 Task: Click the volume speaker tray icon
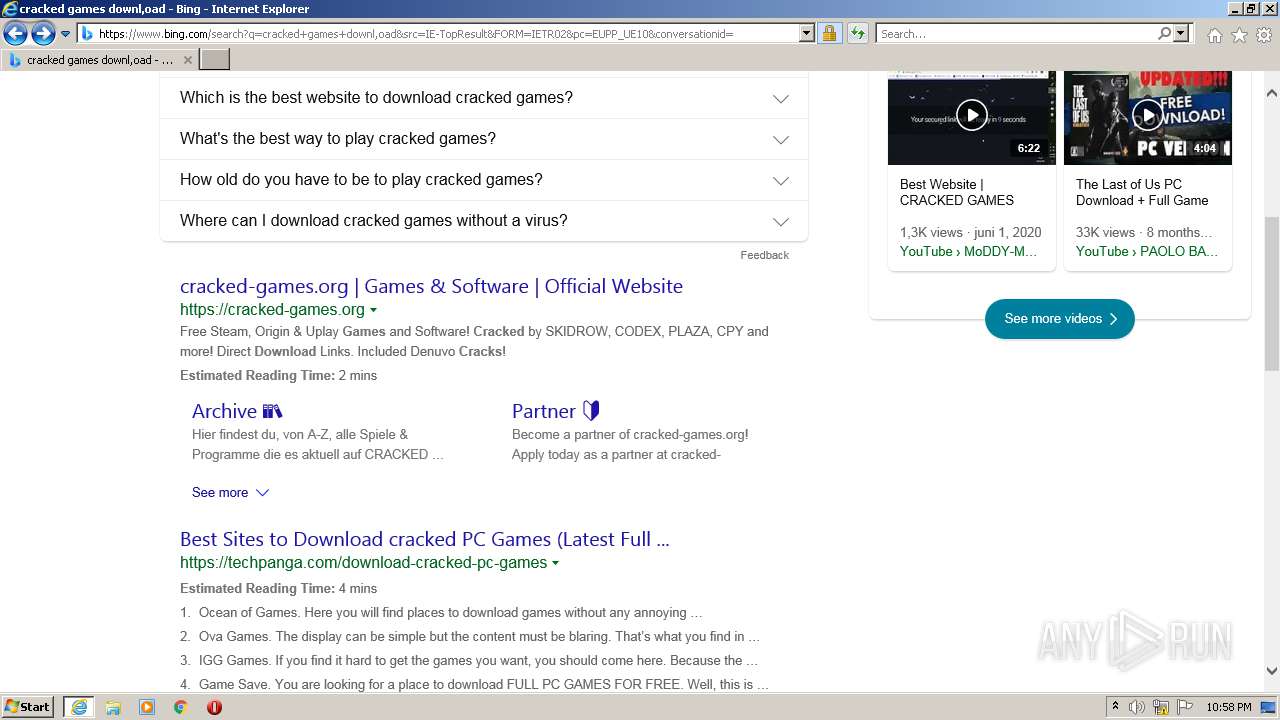1137,707
